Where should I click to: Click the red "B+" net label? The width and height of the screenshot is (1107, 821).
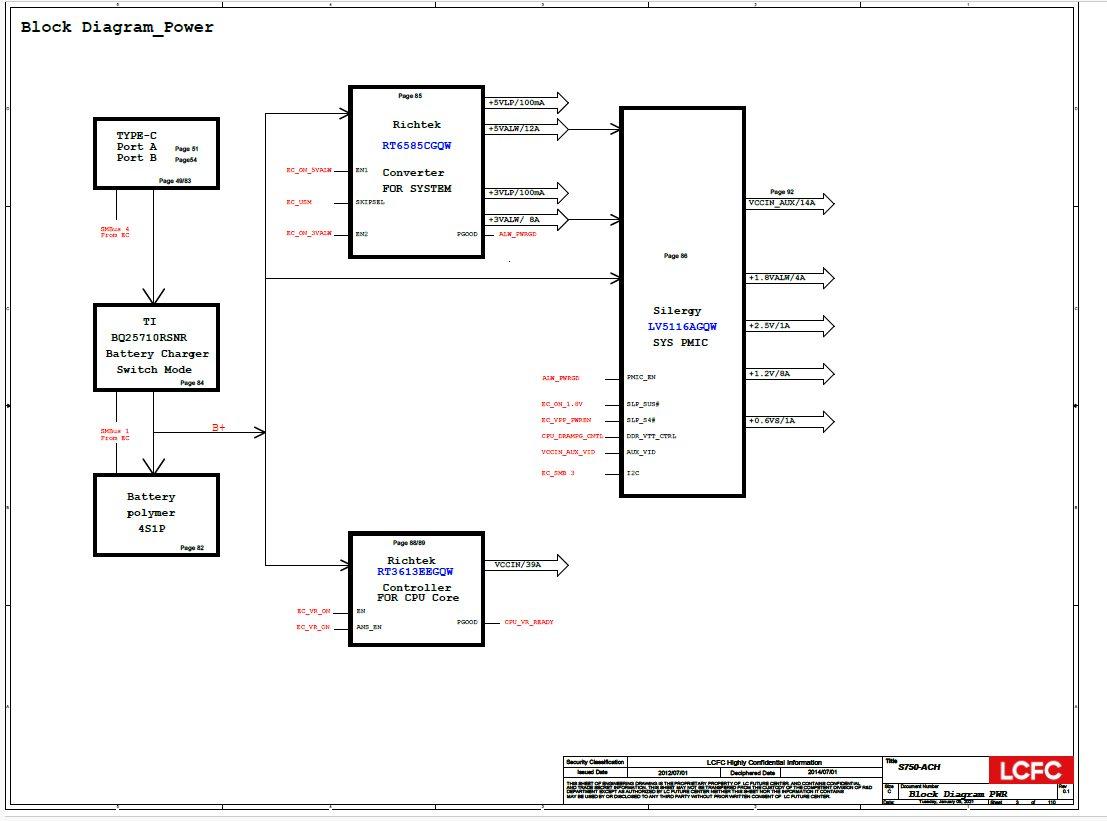click(x=219, y=428)
